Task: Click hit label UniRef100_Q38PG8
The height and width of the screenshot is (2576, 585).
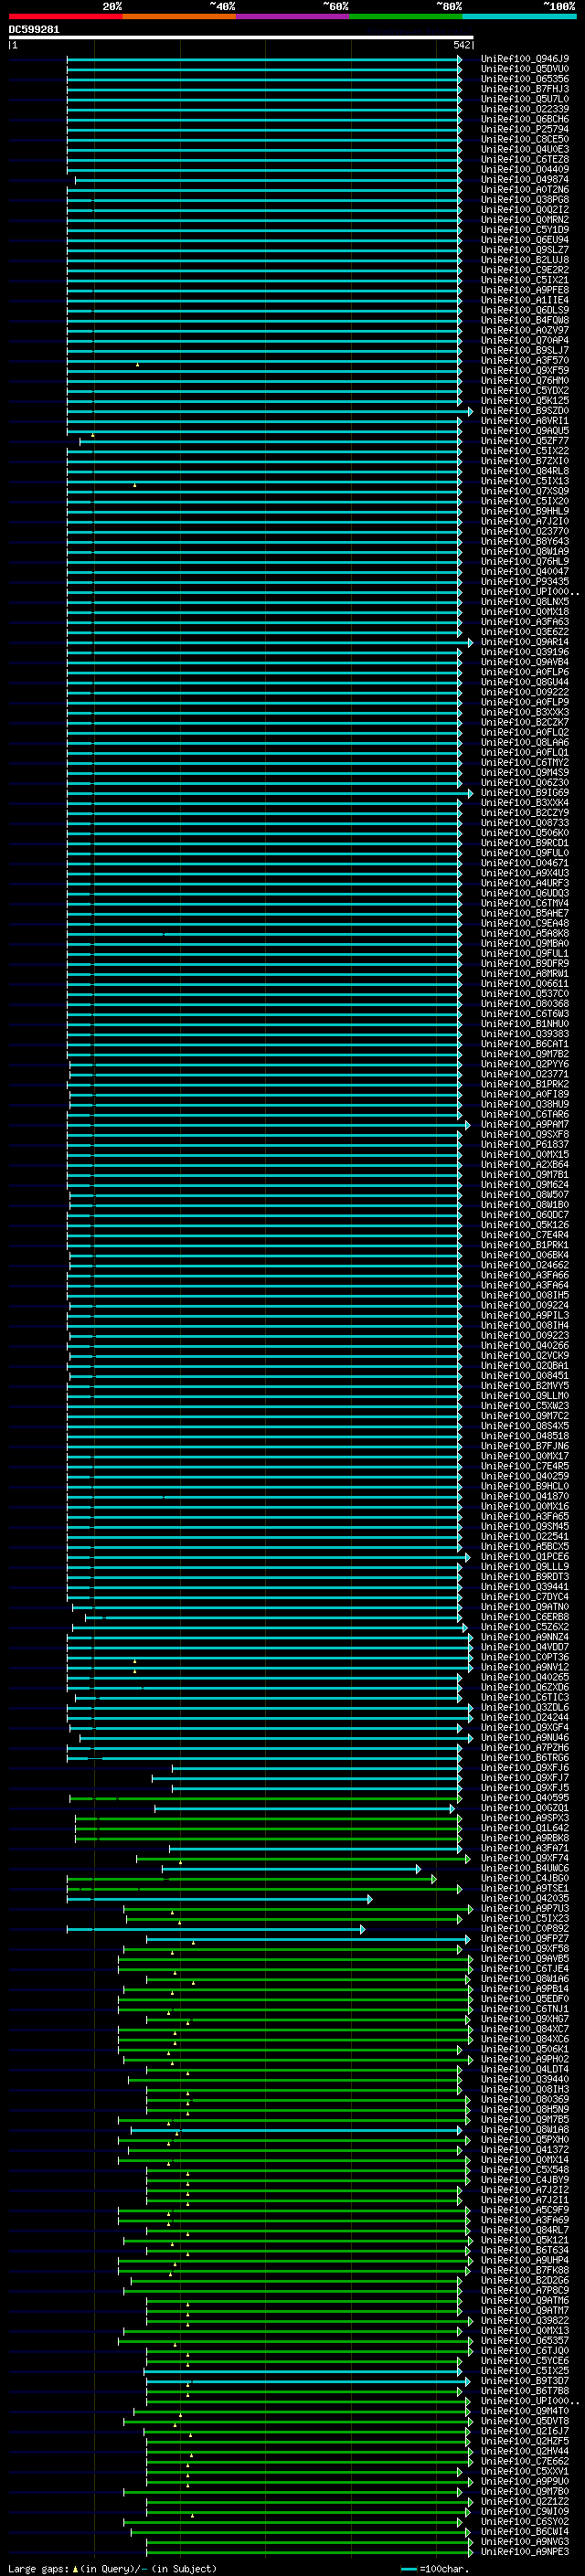Action: click(525, 200)
